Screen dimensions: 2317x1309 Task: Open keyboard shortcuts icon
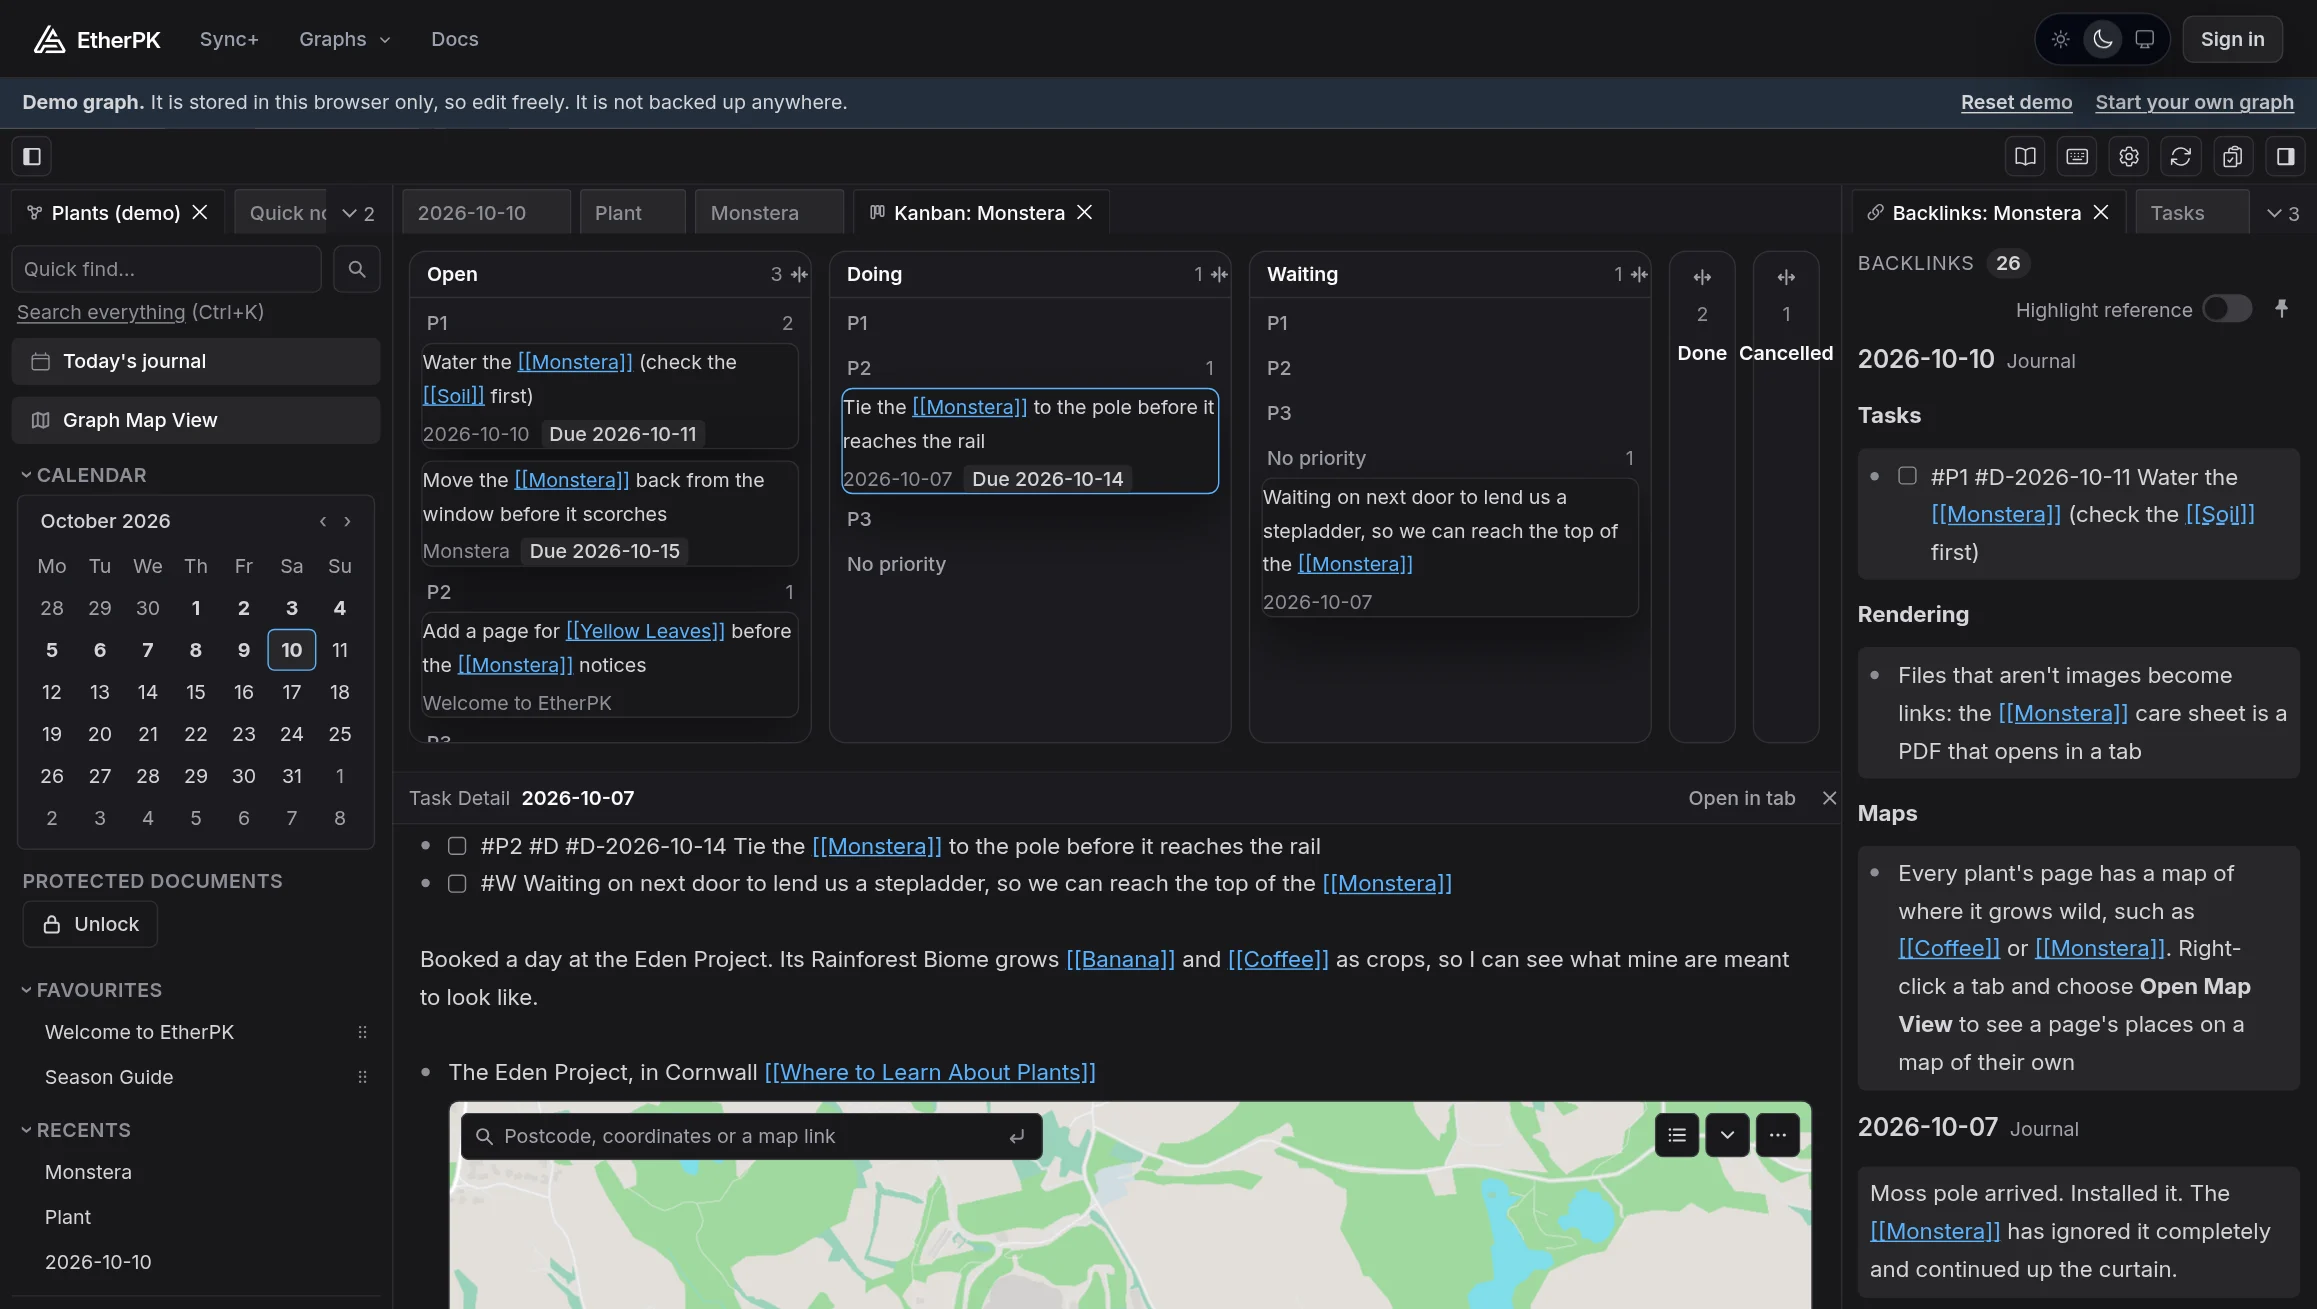point(2077,156)
